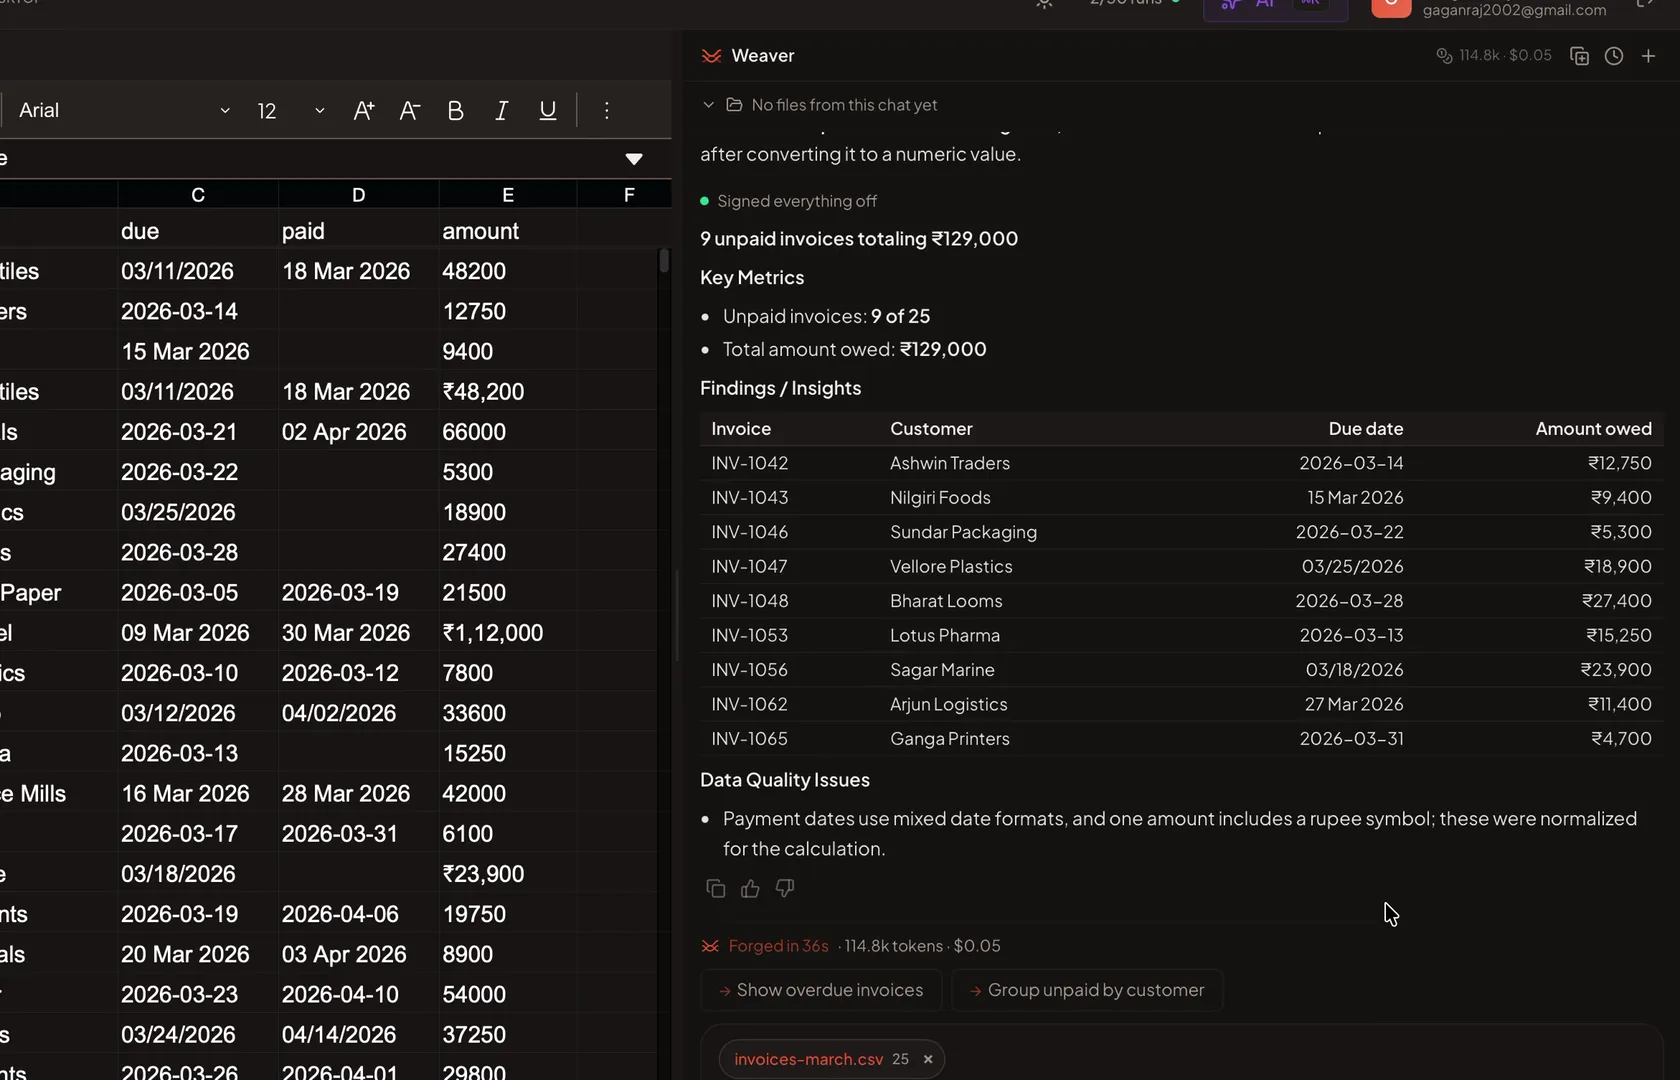
Task: Open the font size 12 dropdown
Action: coord(290,111)
